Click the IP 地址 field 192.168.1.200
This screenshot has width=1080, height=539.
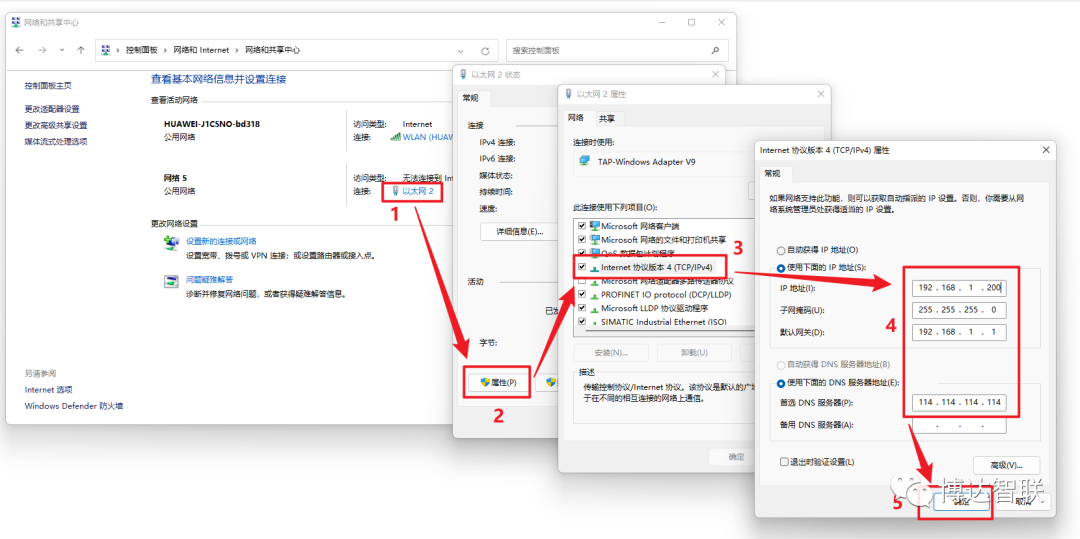(959, 288)
